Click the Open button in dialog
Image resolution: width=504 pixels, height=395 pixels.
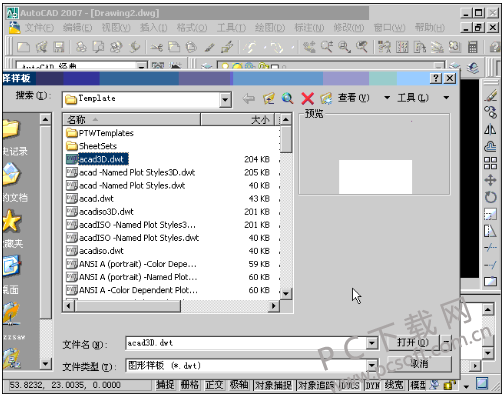click(x=413, y=343)
